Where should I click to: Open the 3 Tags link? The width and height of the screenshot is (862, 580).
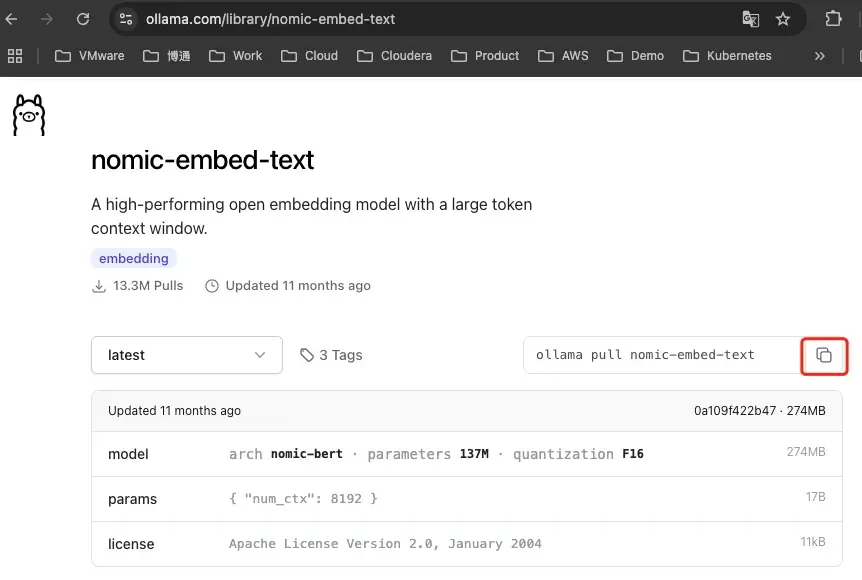coord(331,355)
